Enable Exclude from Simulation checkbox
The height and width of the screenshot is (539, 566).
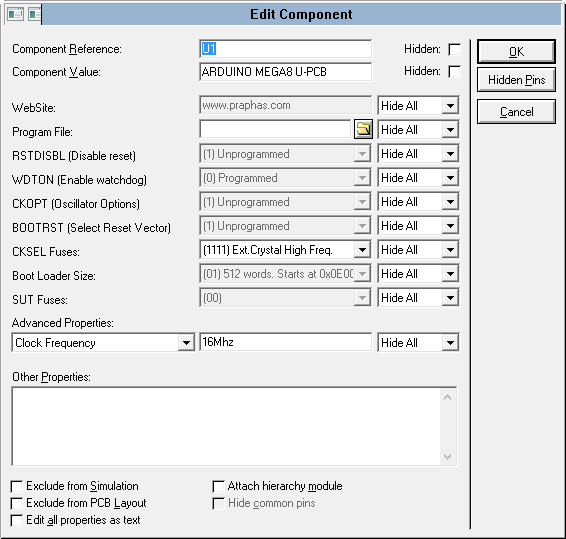[17, 486]
